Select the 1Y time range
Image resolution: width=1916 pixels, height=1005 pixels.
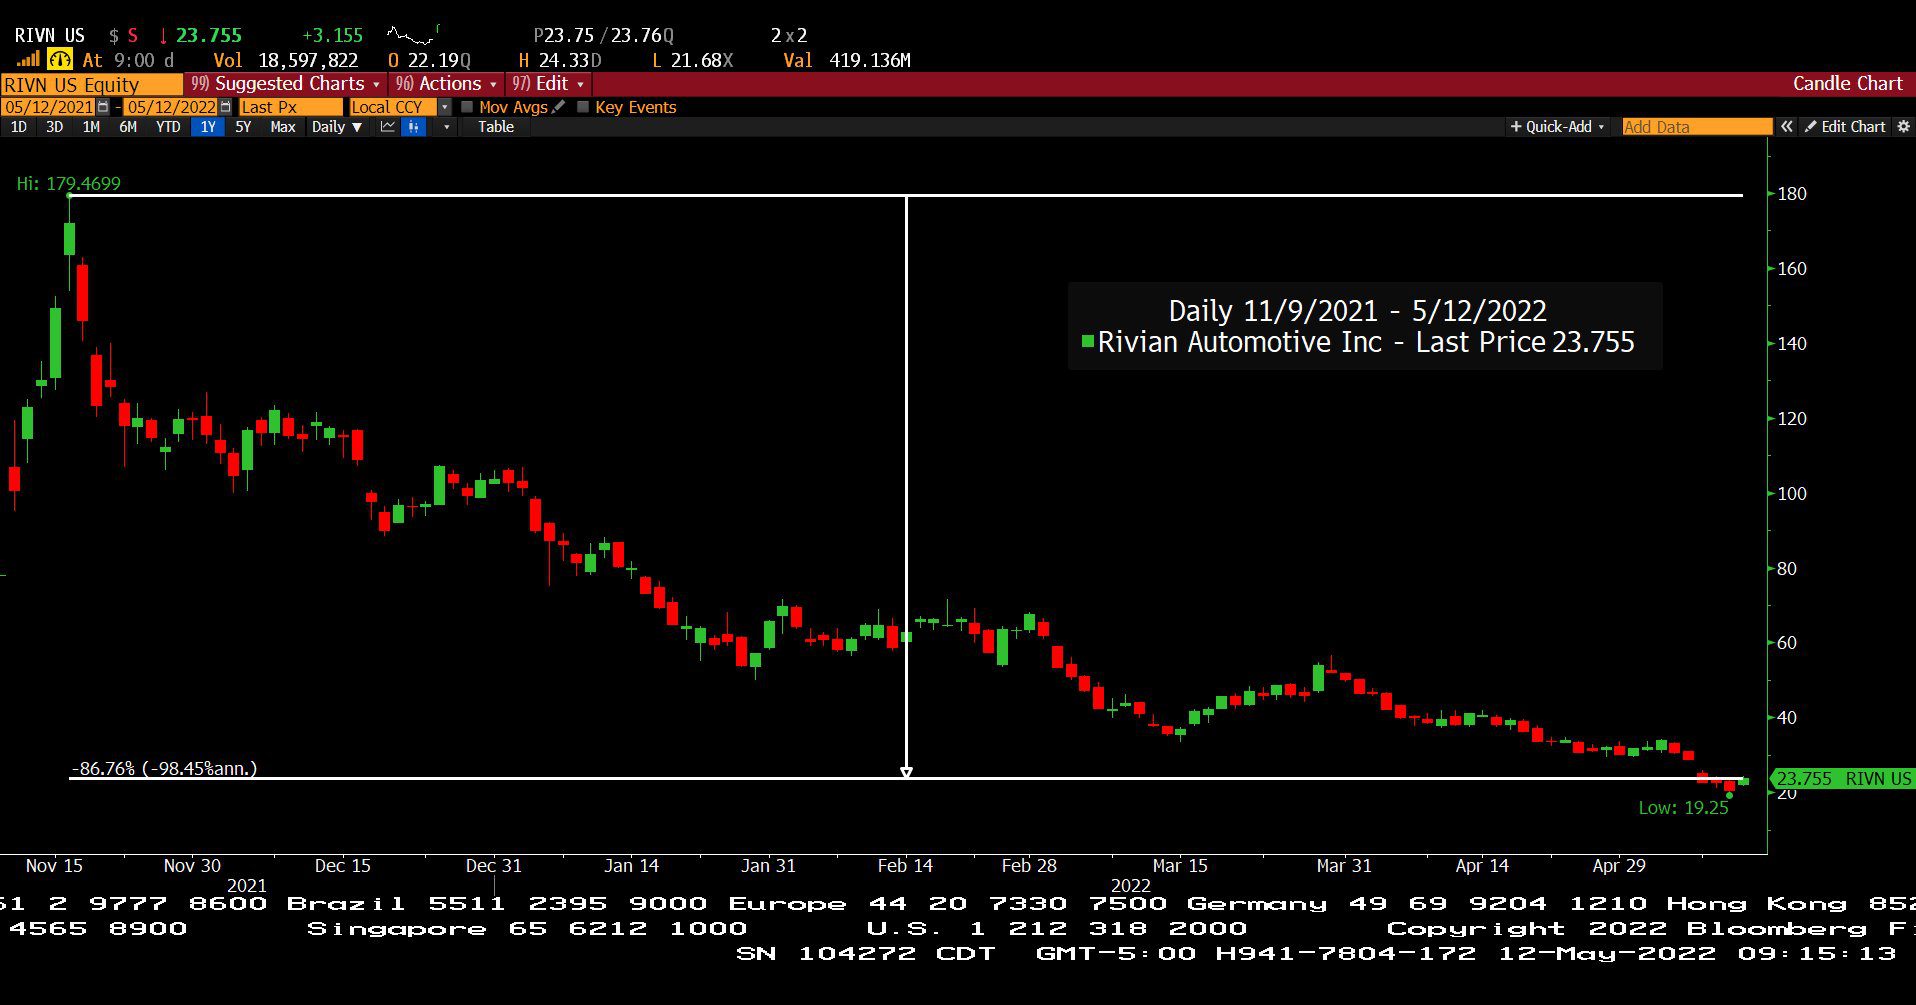[x=208, y=127]
